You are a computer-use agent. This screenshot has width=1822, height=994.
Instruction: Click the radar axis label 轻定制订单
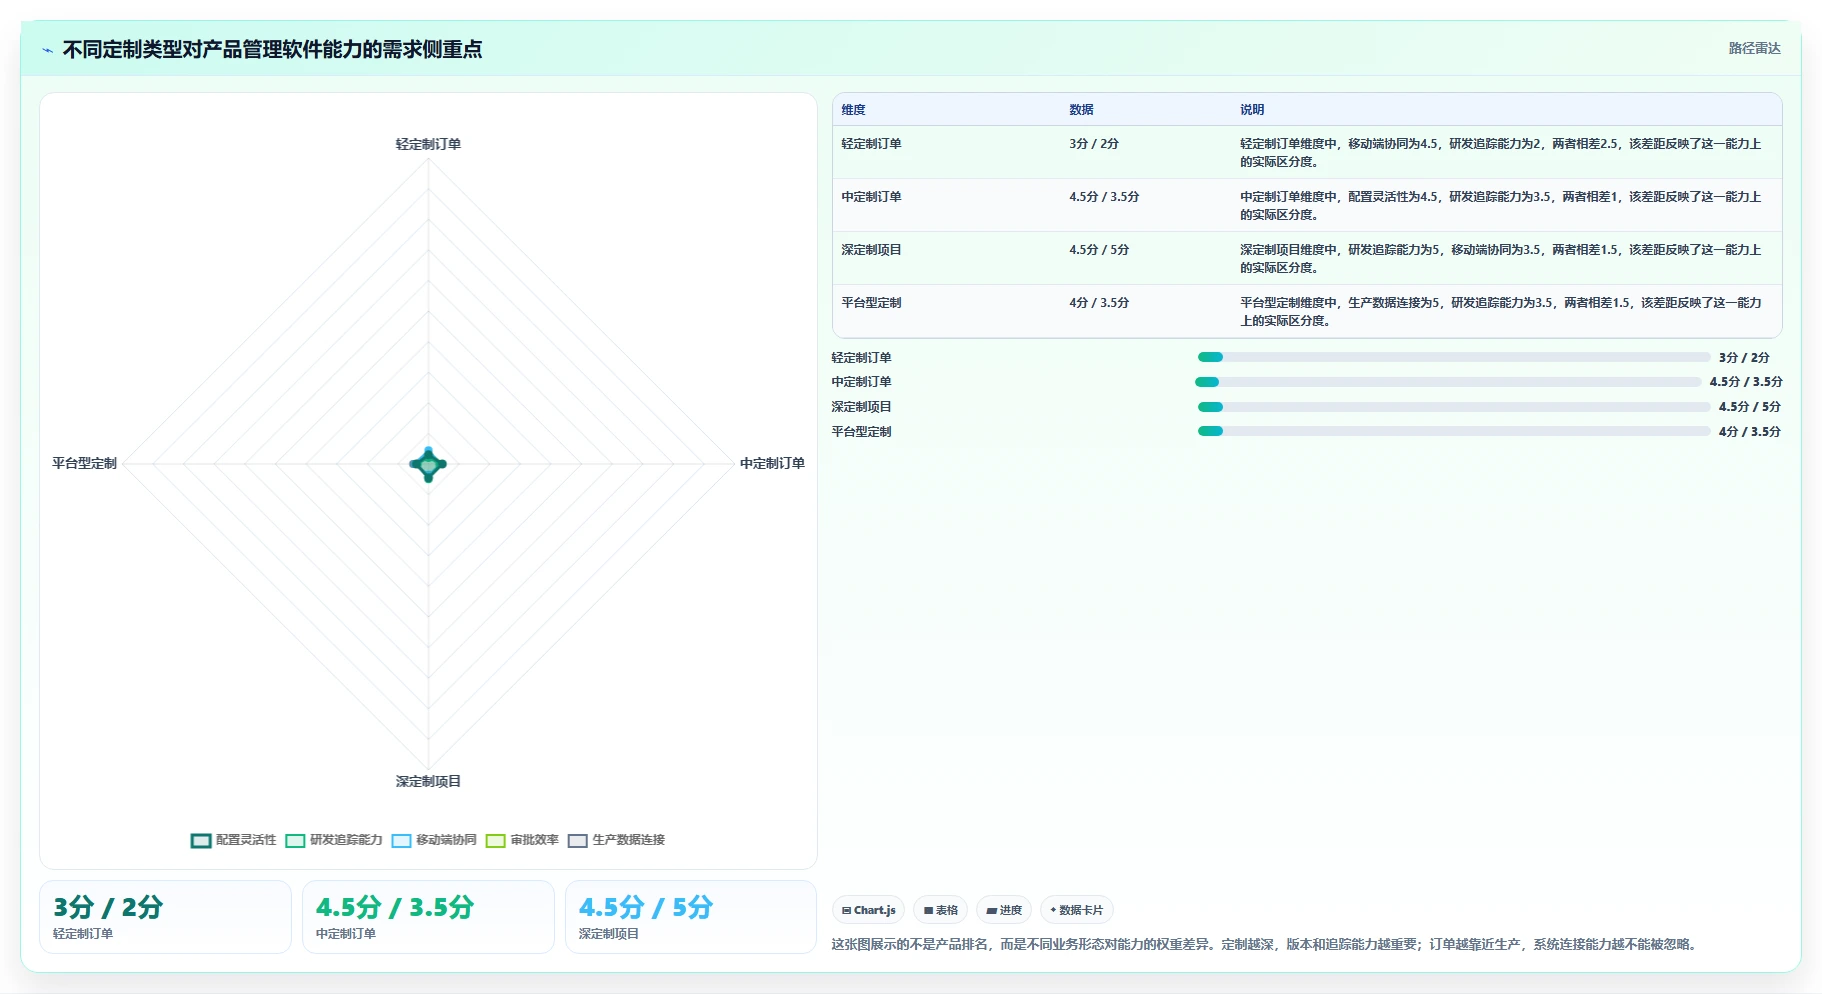click(428, 144)
